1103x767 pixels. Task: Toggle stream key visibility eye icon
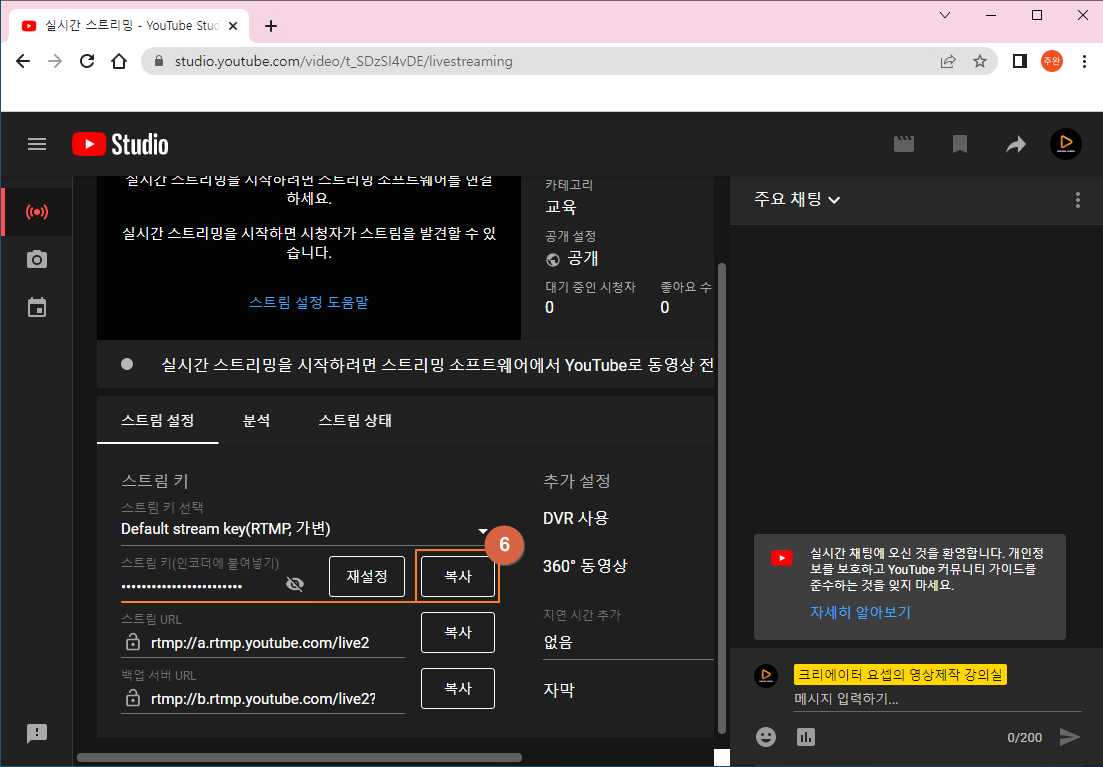295,584
